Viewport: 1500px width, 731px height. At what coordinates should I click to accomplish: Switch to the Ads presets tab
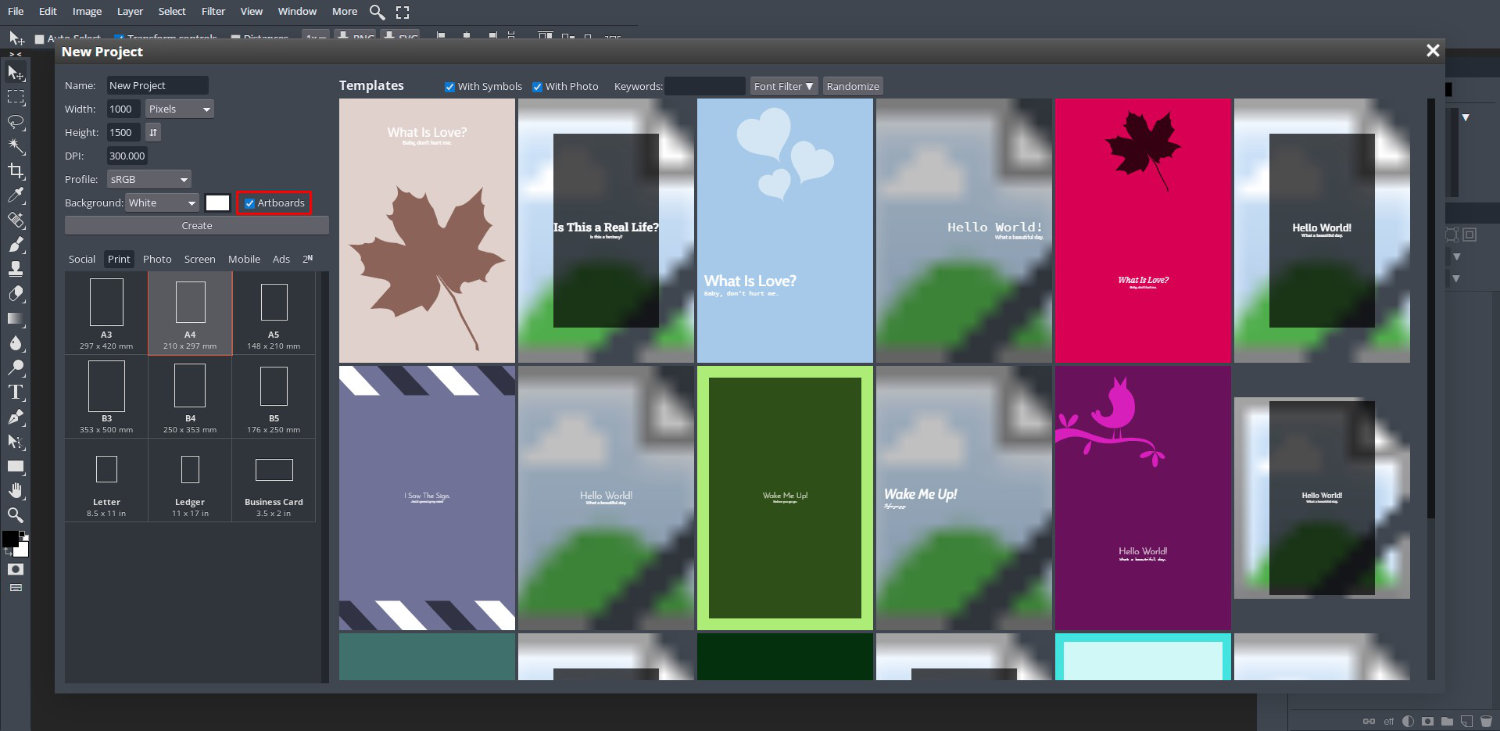(x=282, y=259)
